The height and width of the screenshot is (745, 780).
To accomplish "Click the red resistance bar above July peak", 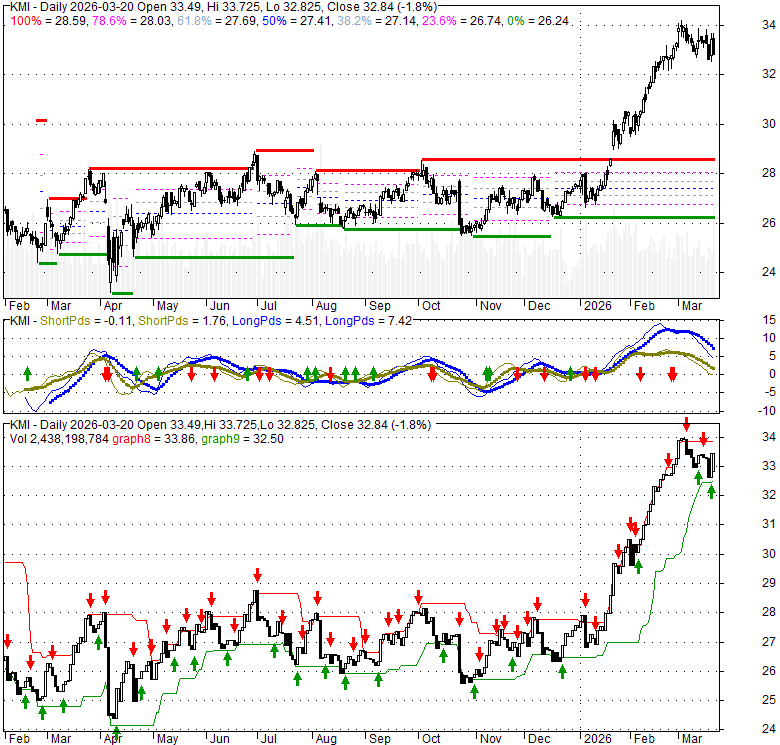I will point(285,150).
